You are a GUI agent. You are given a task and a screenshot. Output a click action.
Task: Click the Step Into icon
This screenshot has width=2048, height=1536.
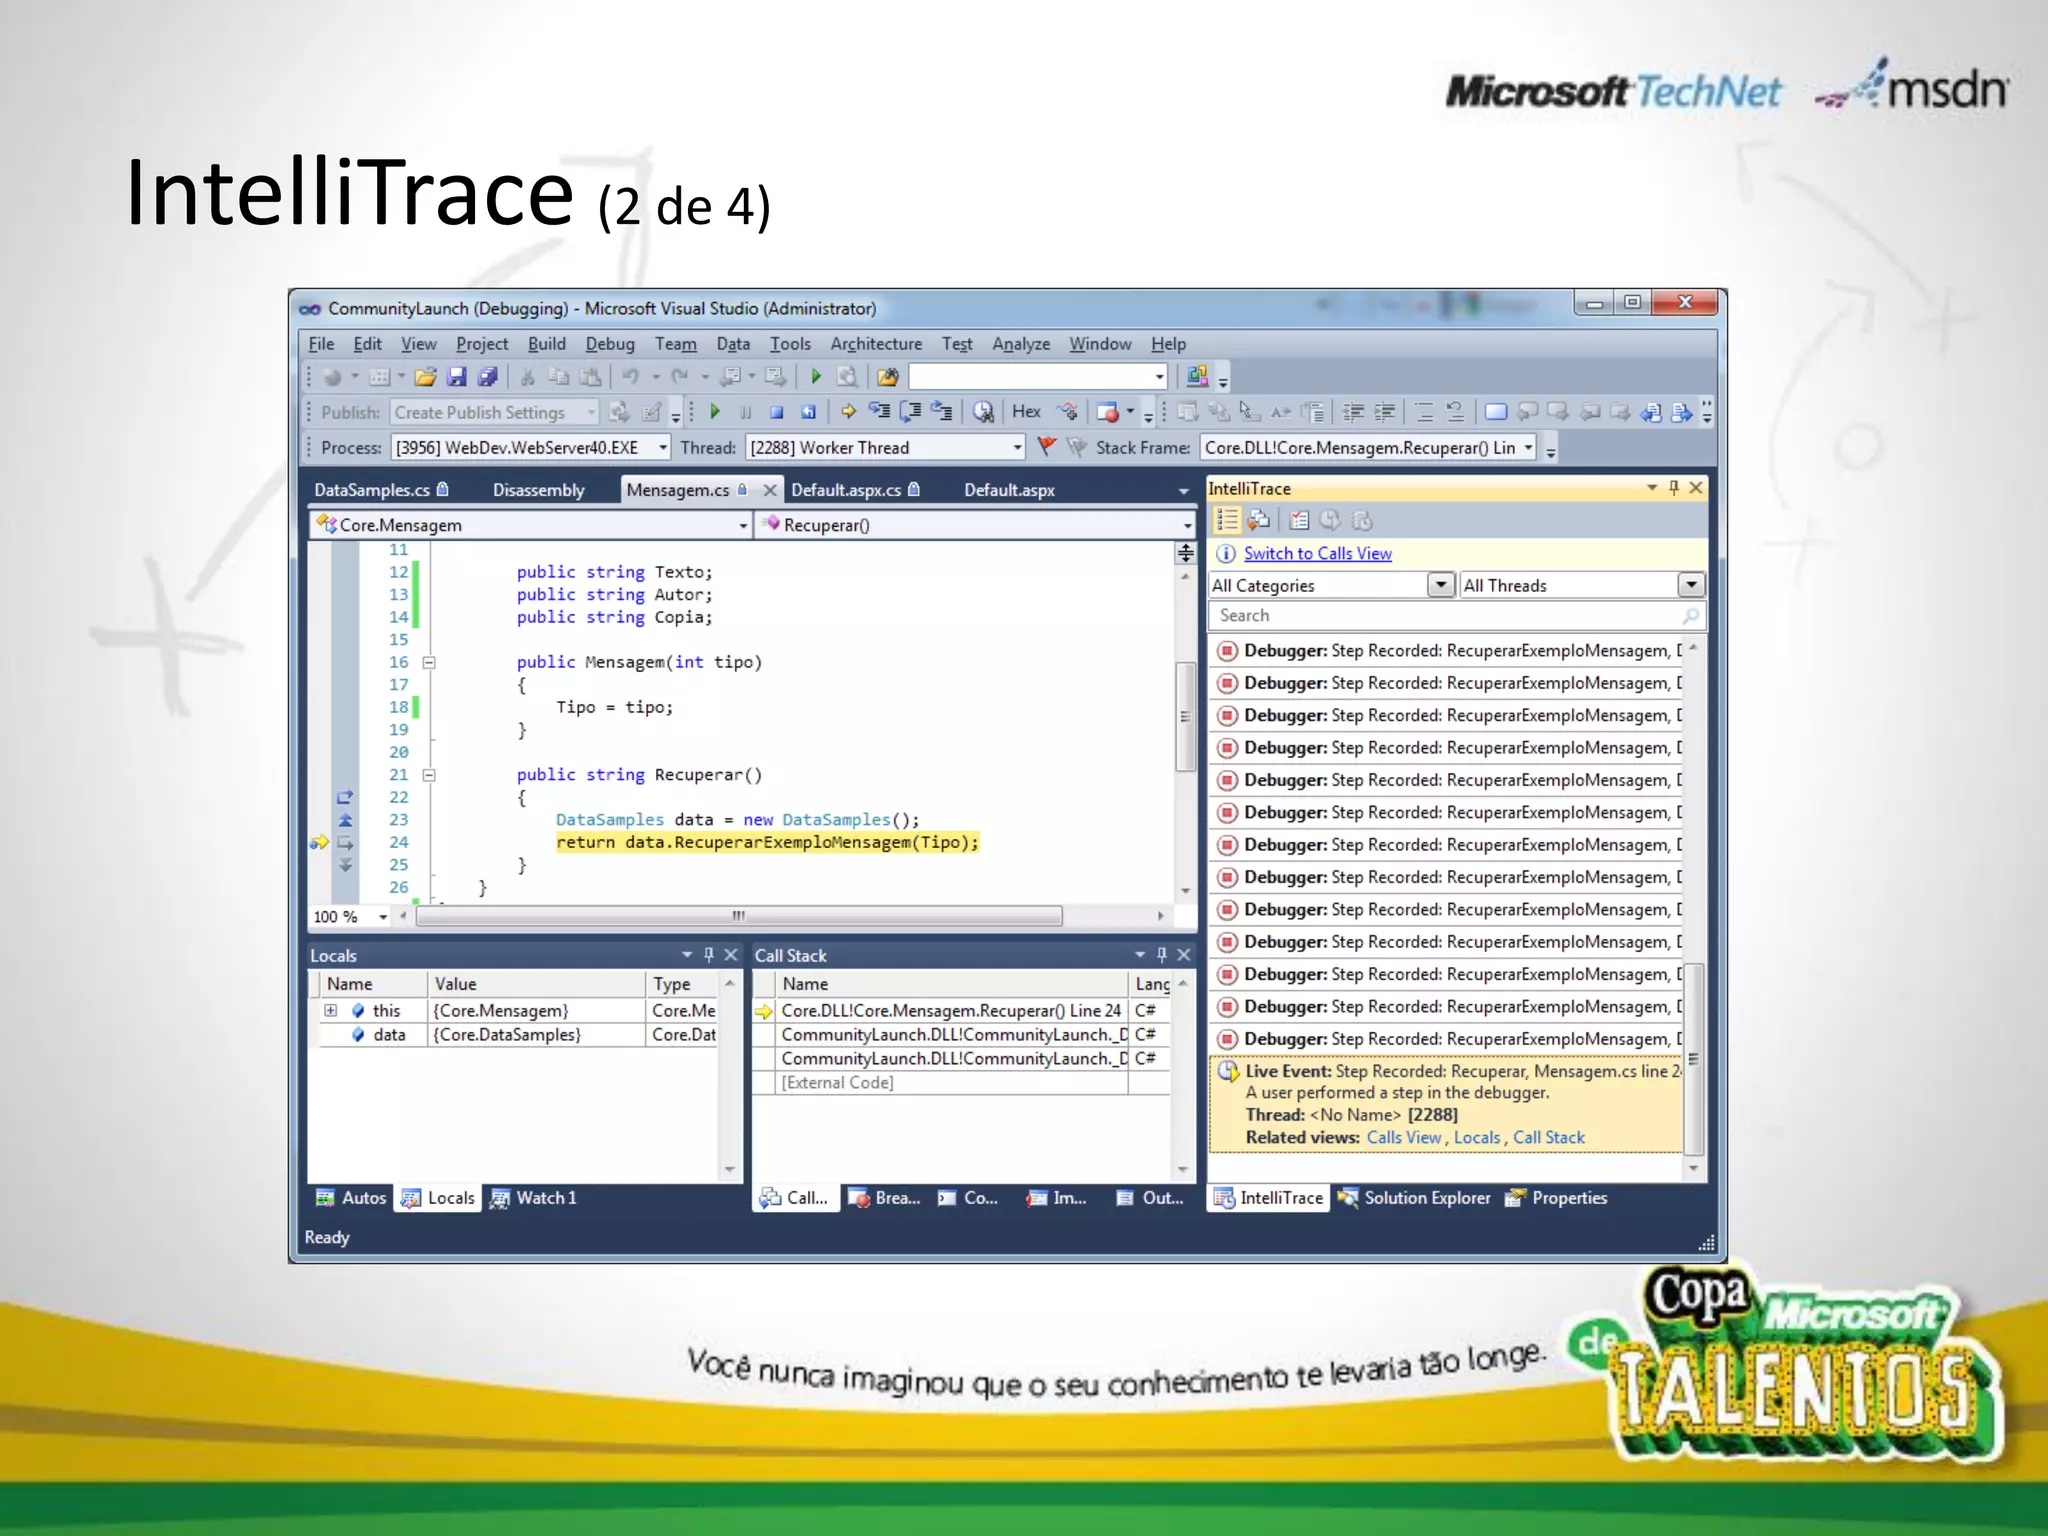879,412
